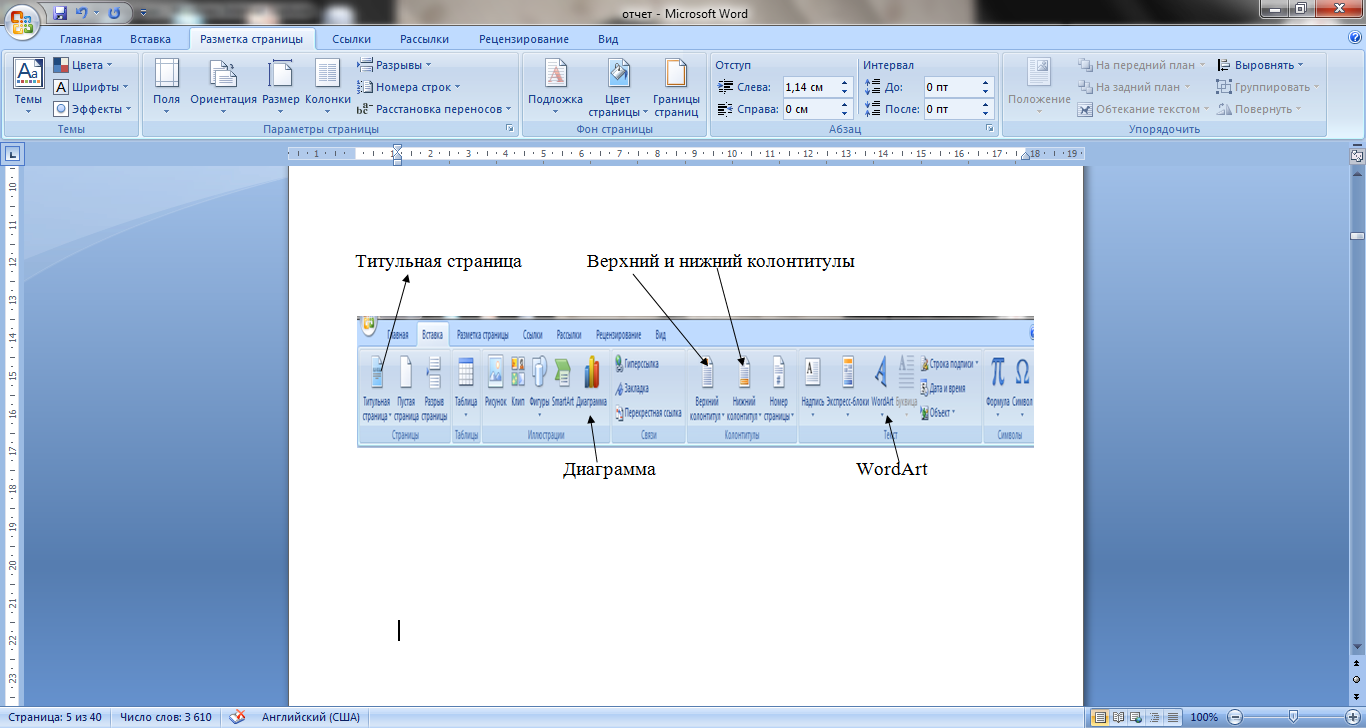Open the Темы themes gallery button
Viewport: 1366px width, 728px height.
pyautogui.click(x=28, y=86)
